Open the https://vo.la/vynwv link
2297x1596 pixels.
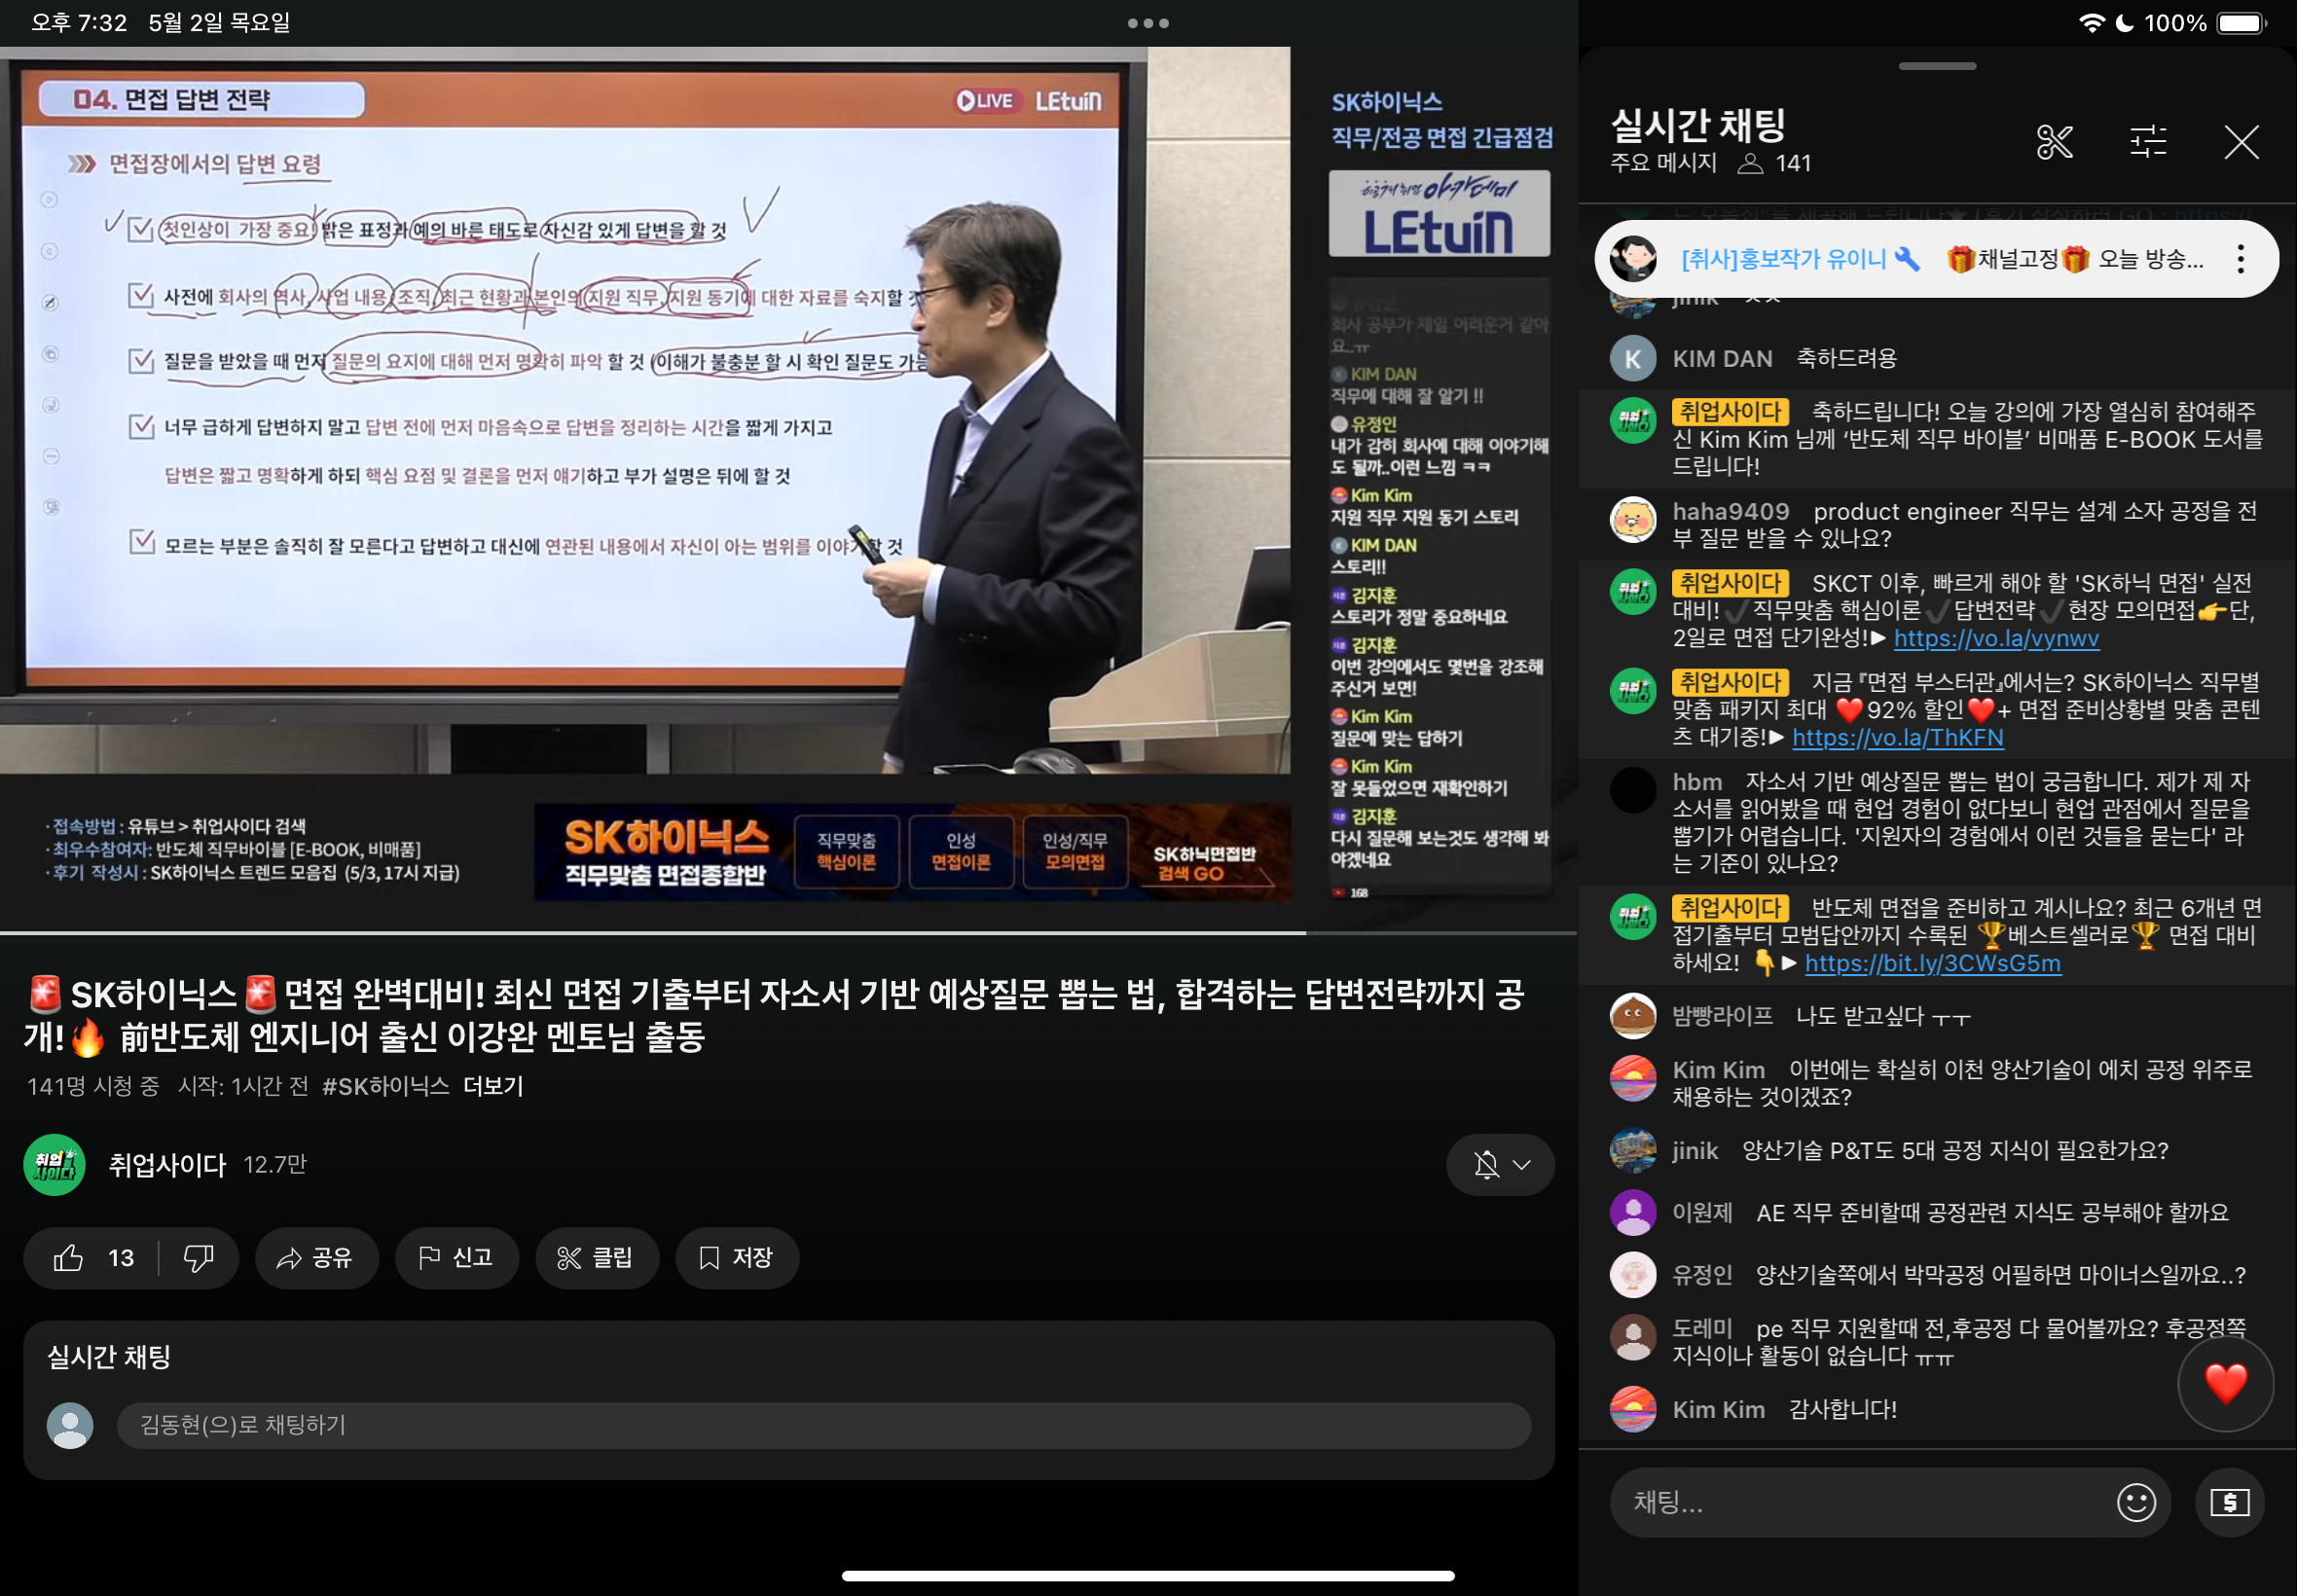pyautogui.click(x=1996, y=638)
